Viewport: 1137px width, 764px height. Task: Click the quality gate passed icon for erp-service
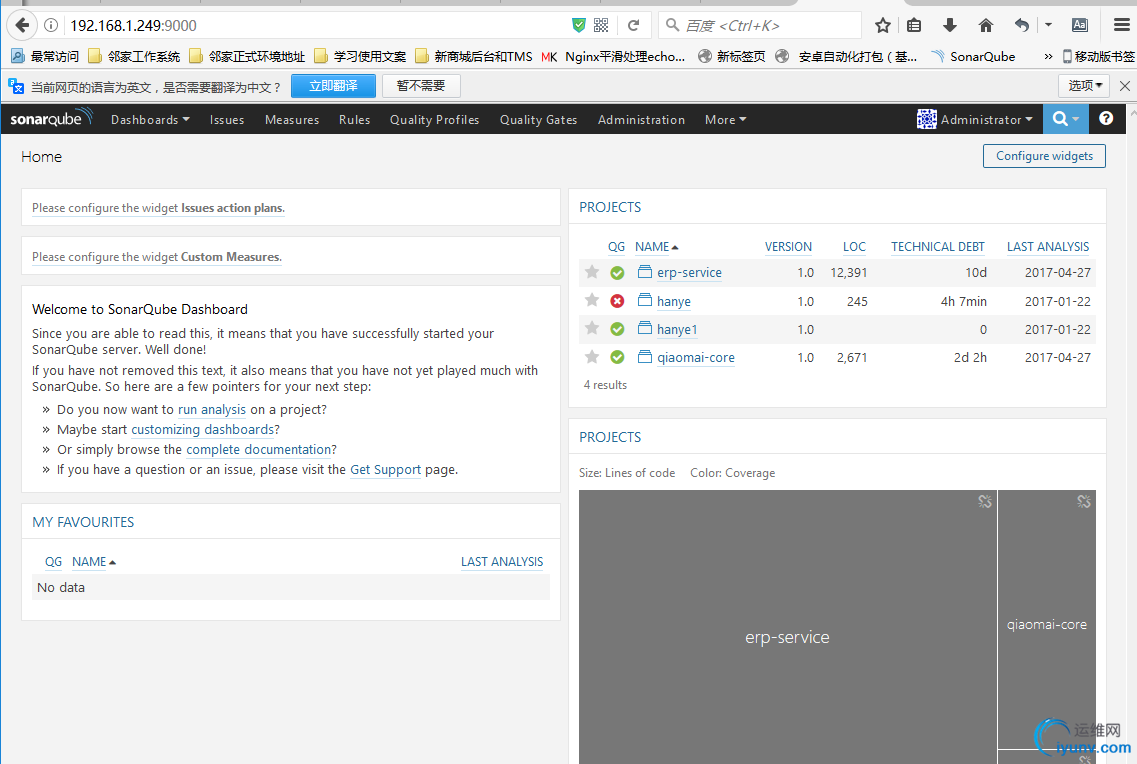tap(617, 273)
